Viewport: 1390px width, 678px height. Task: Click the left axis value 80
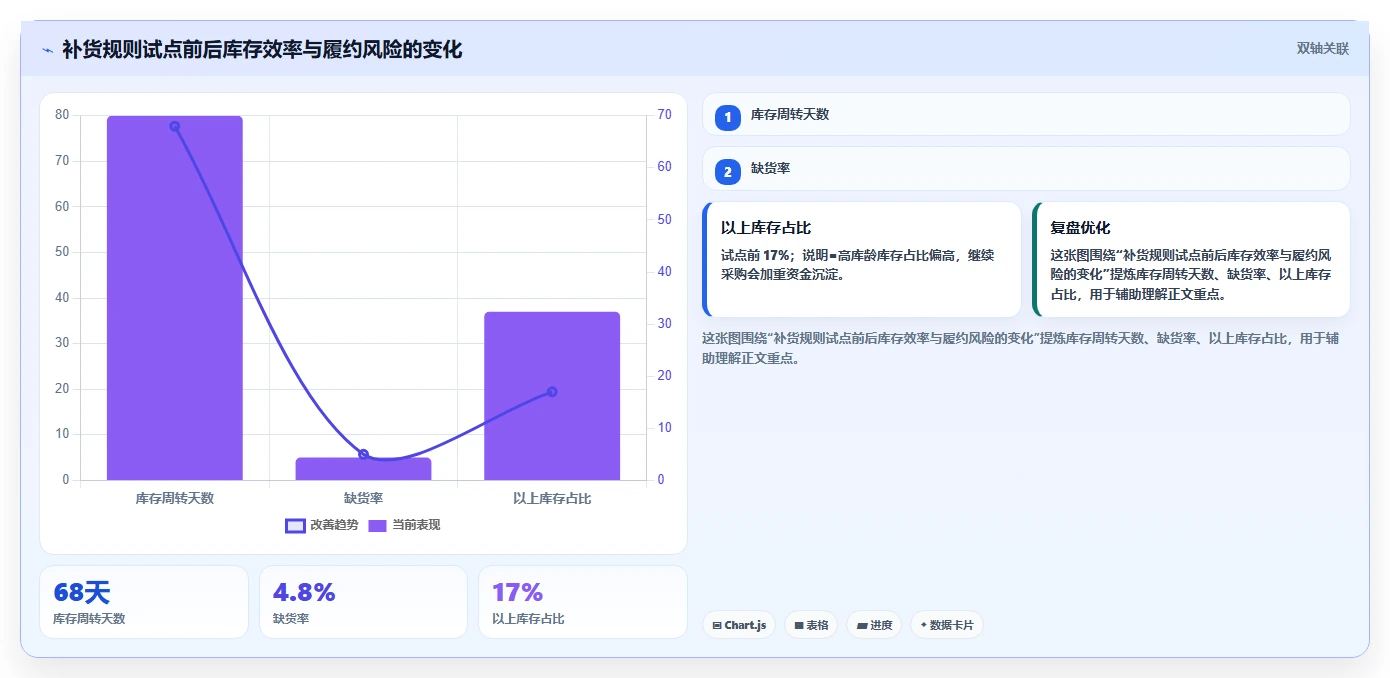click(62, 115)
